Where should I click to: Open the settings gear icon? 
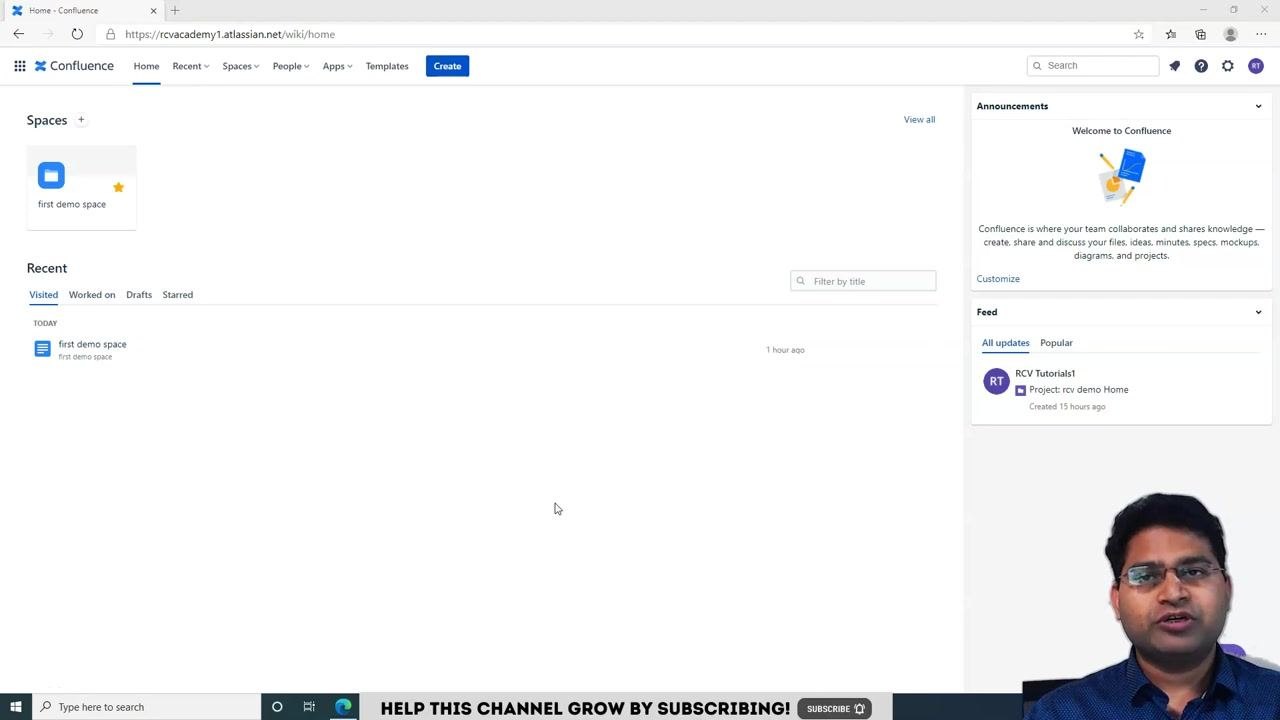[1228, 66]
